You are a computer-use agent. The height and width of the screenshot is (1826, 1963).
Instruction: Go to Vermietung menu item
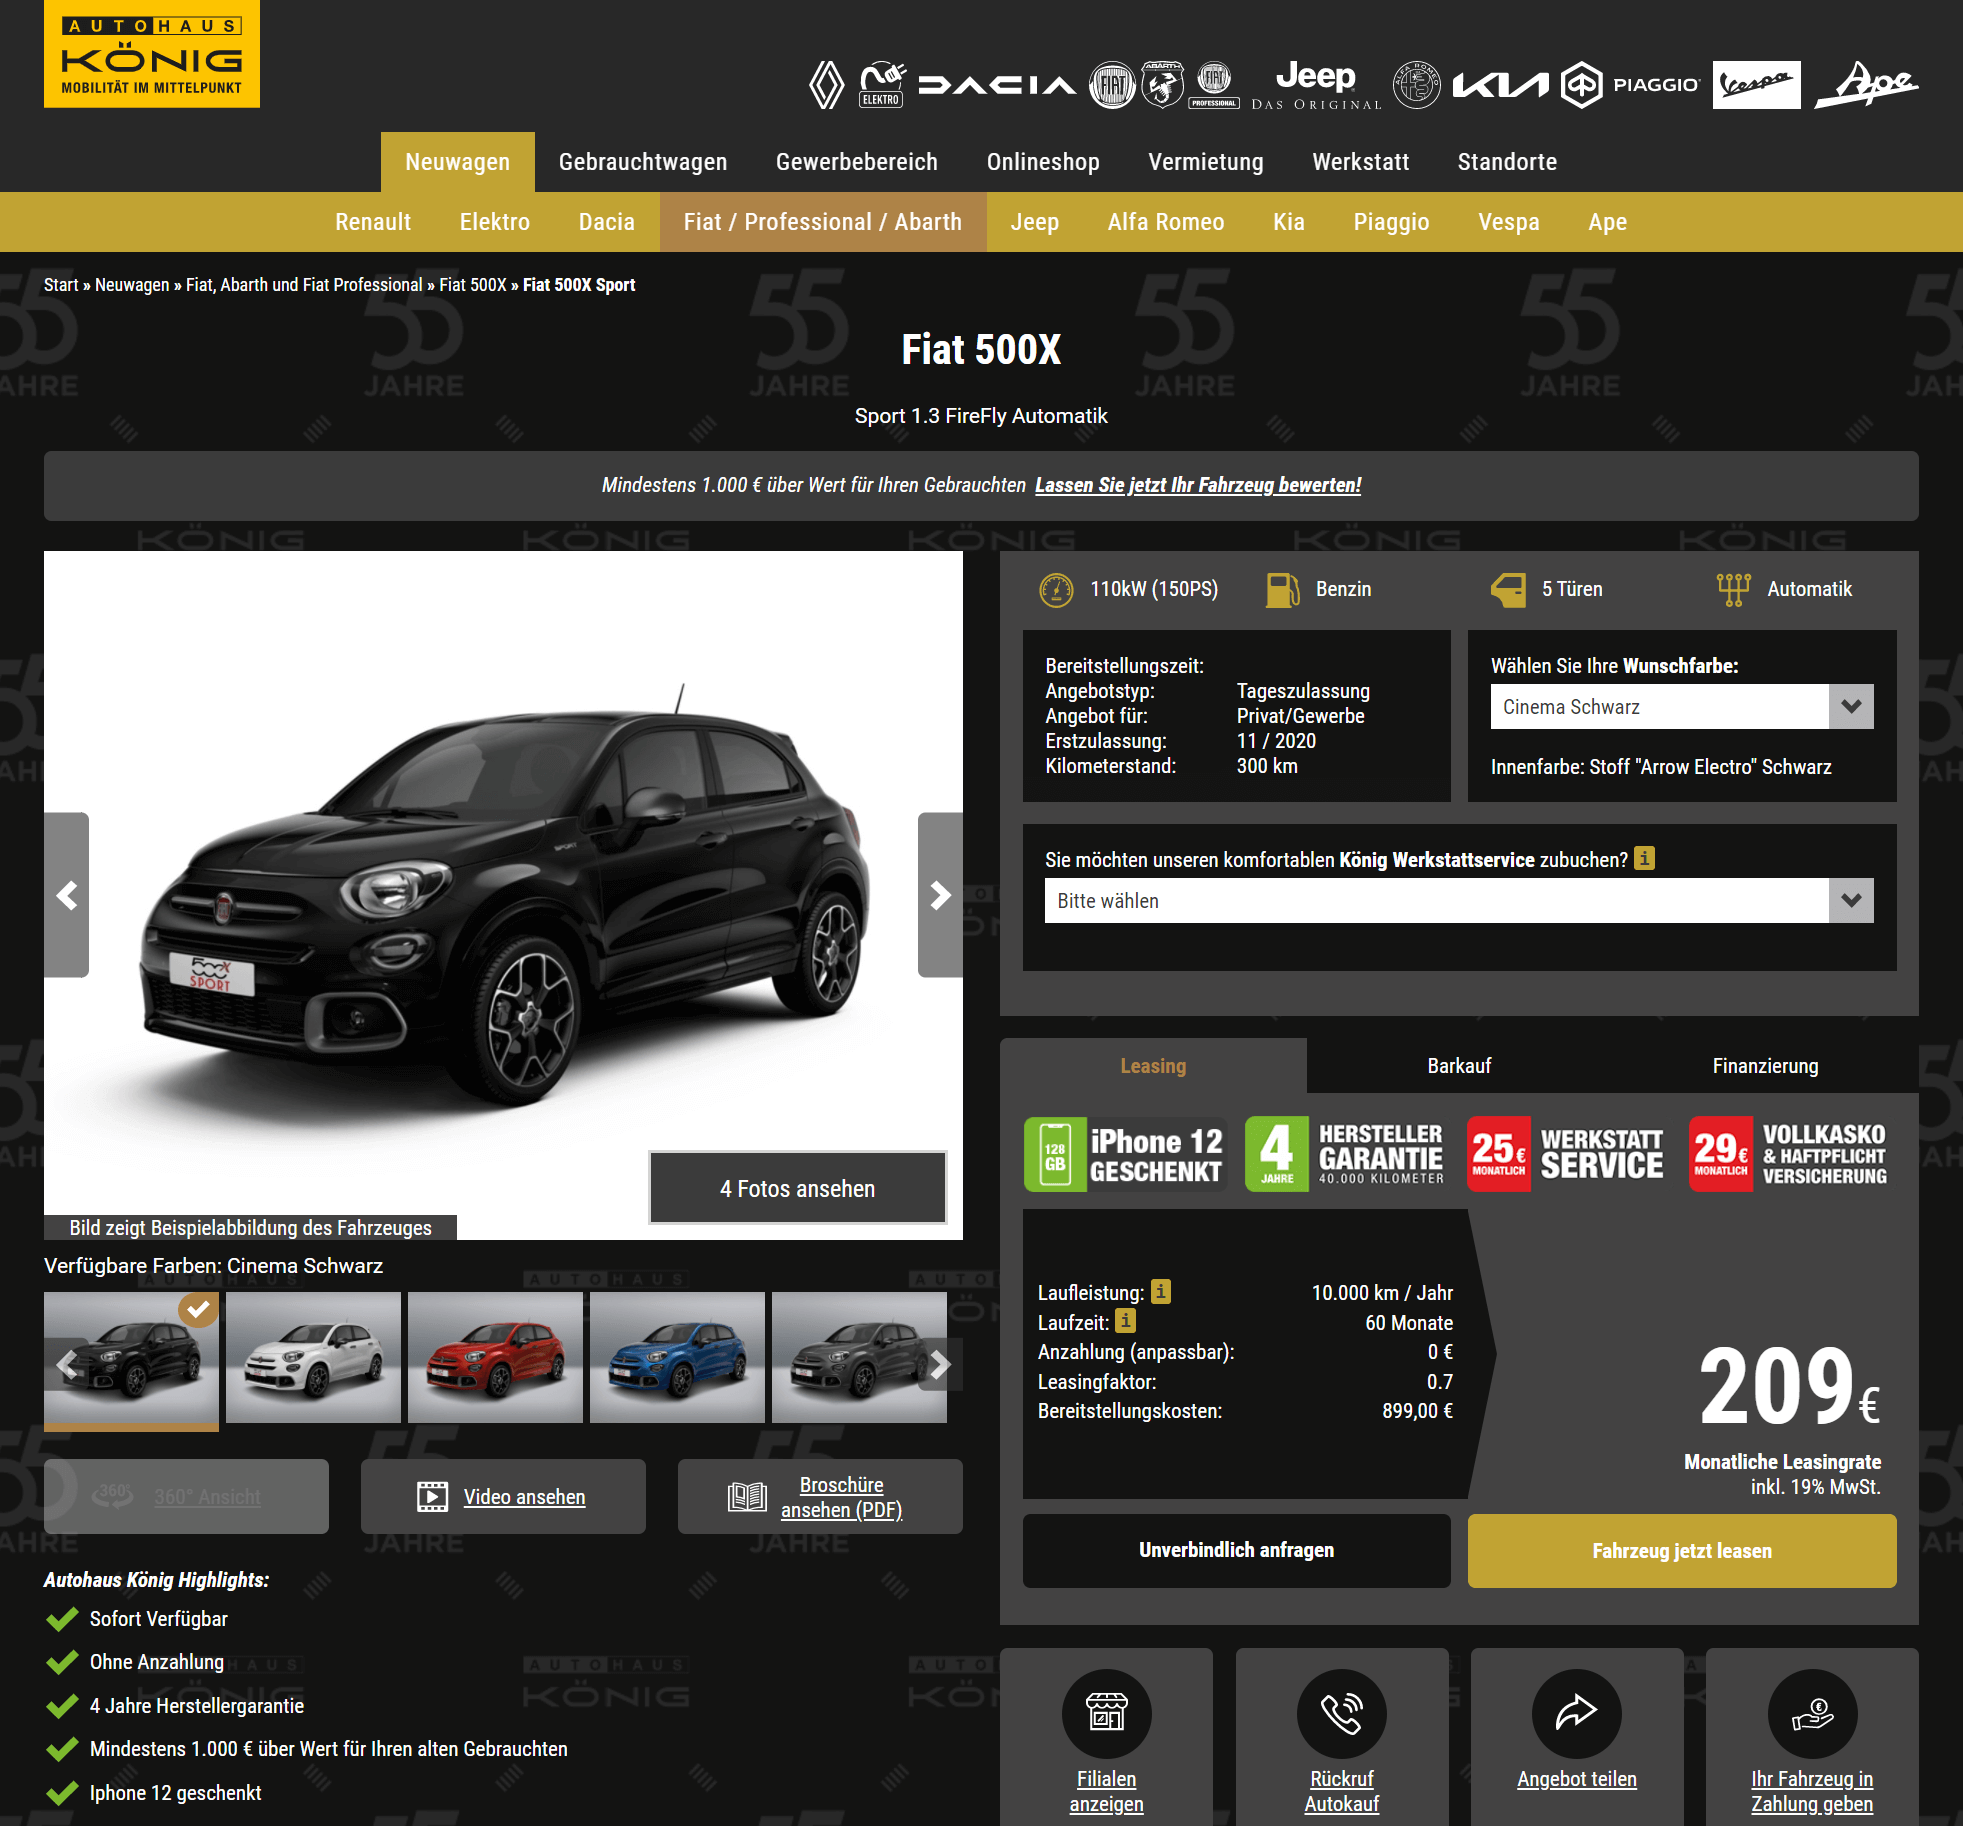(1206, 162)
